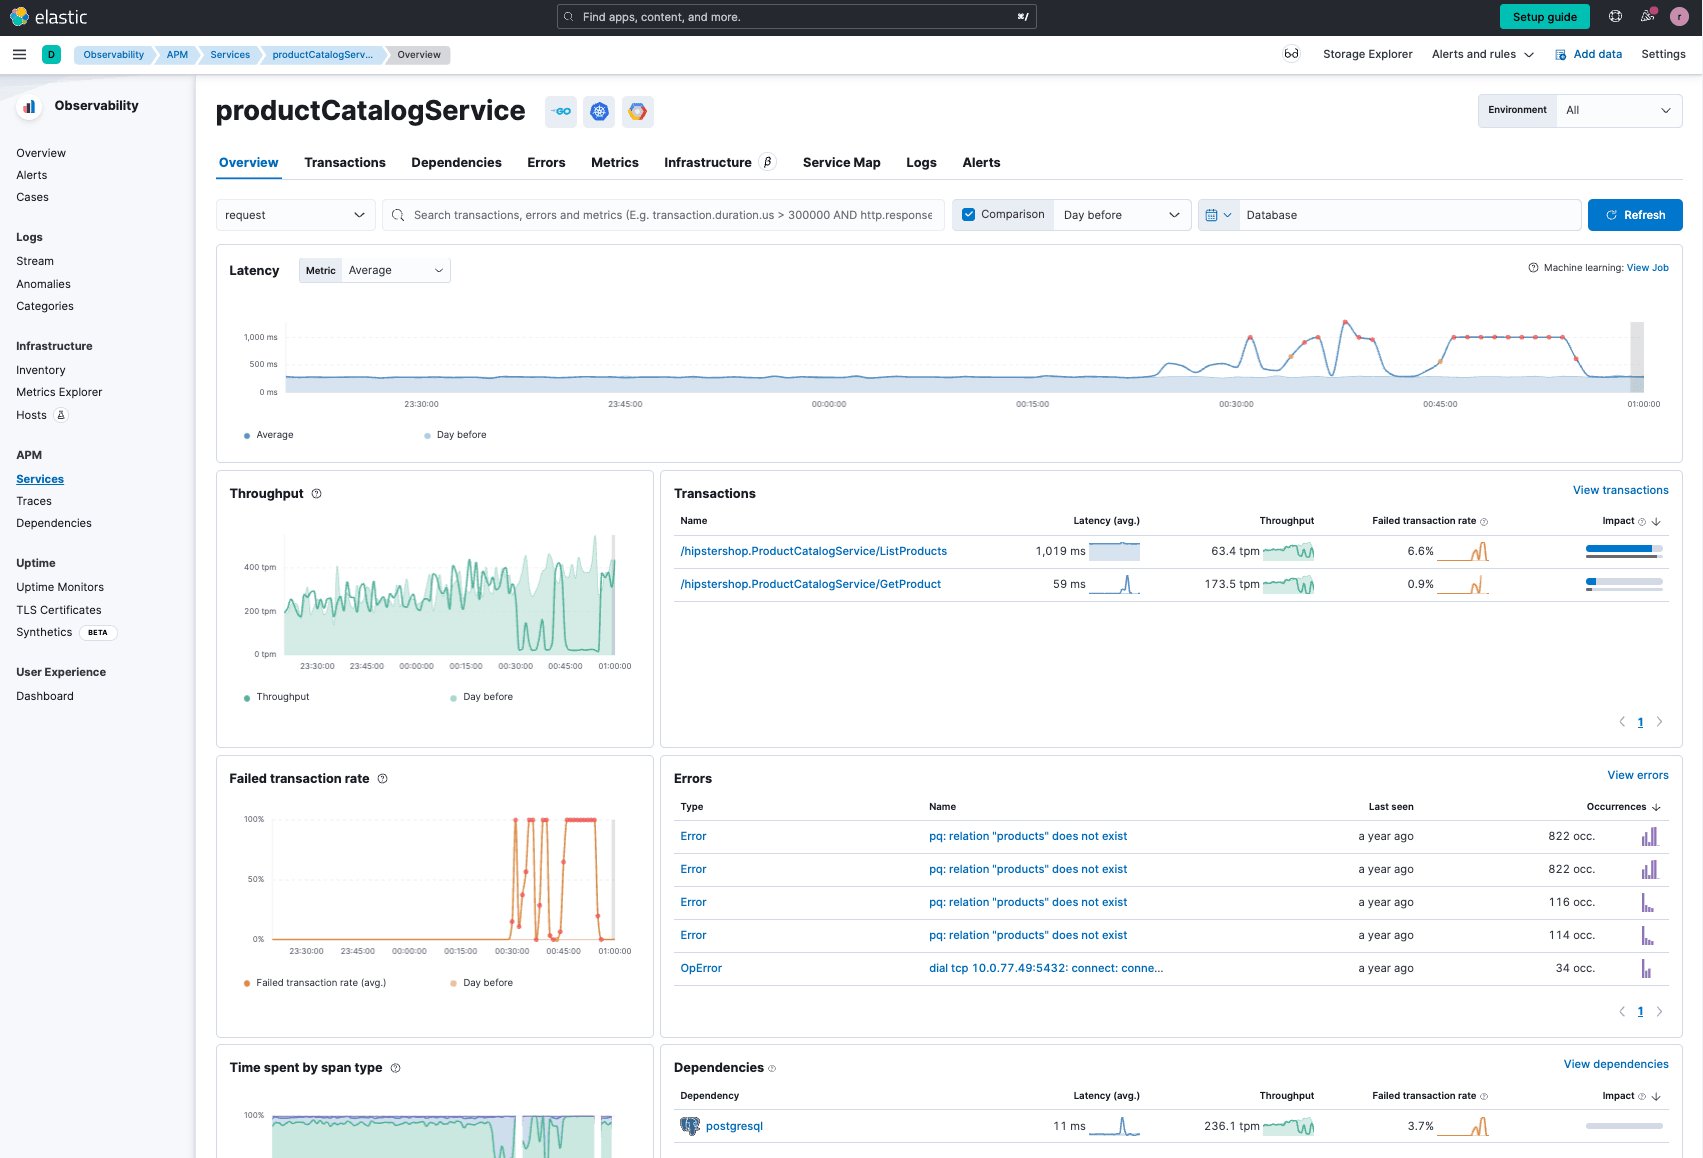This screenshot has width=1703, height=1158.
Task: Toggle Average series in Latency legend
Action: pos(274,435)
